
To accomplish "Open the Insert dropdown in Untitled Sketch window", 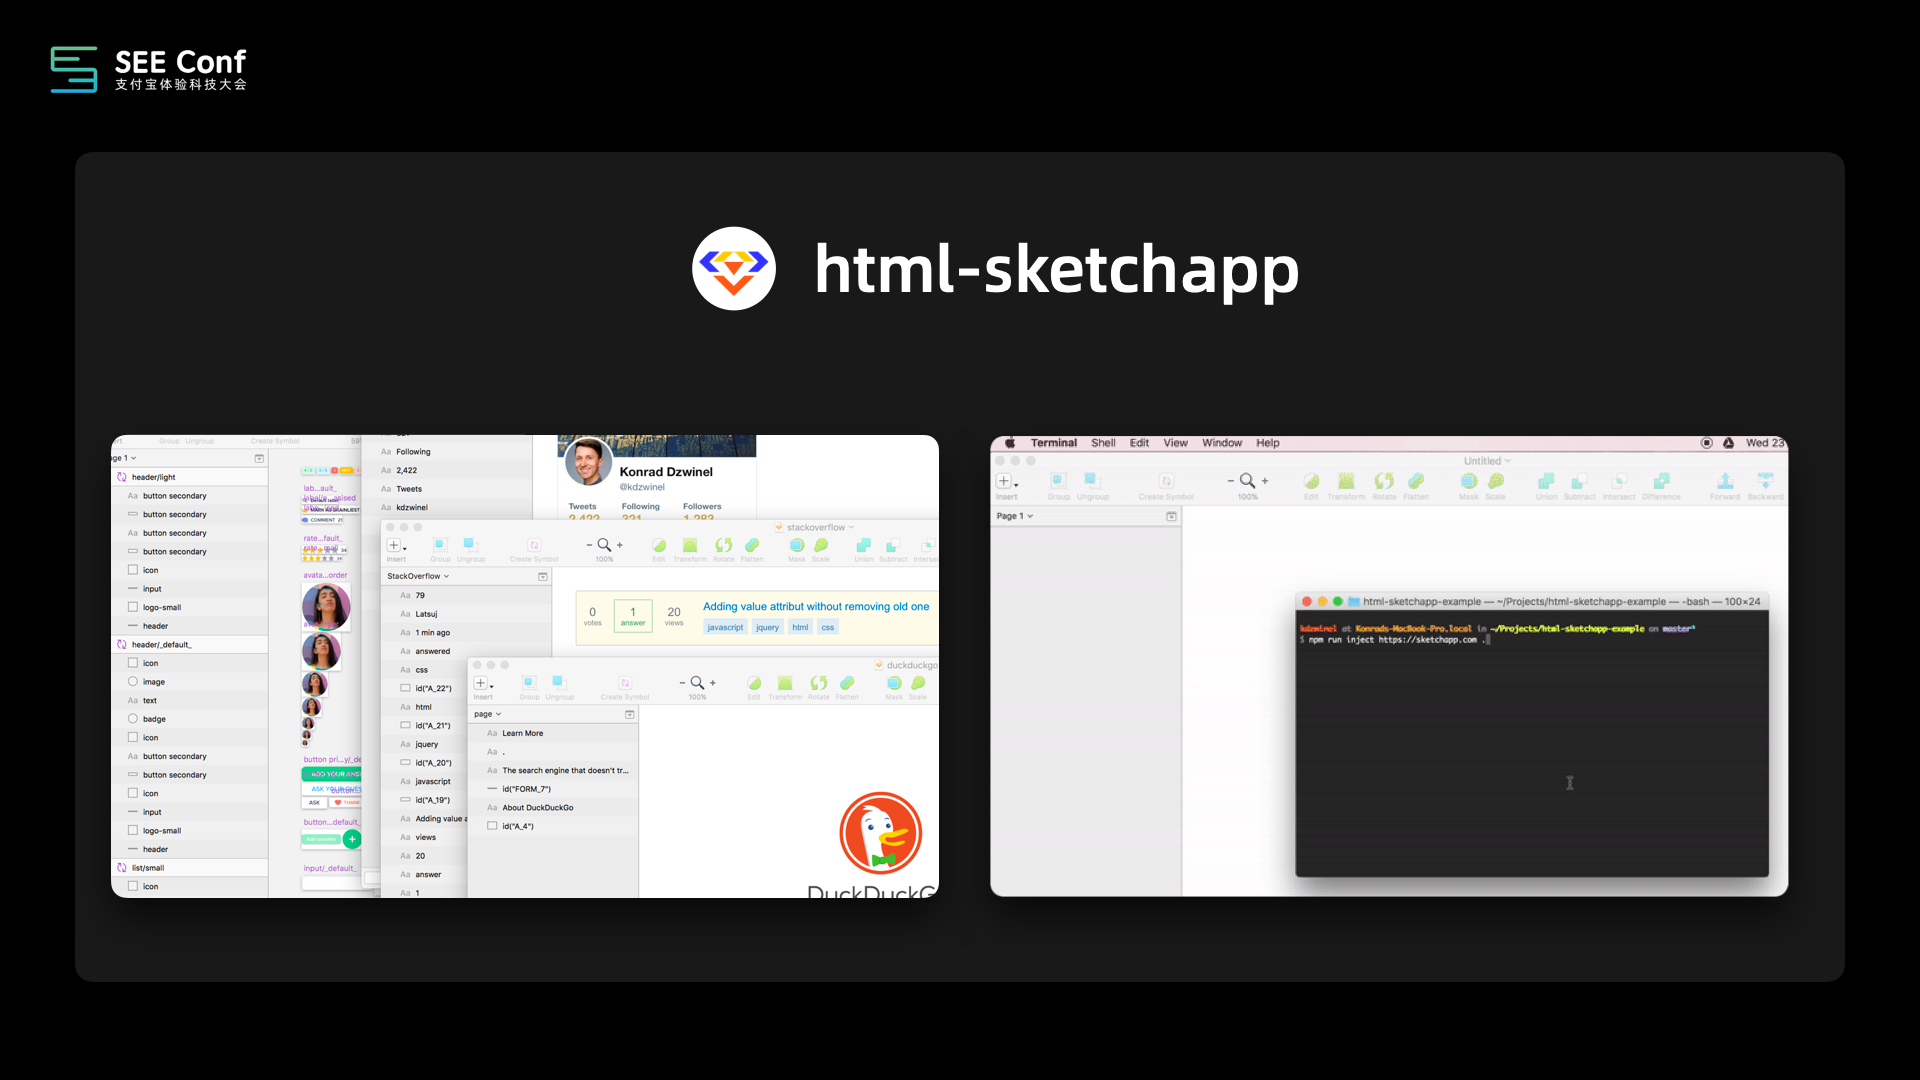I will click(x=1006, y=482).
